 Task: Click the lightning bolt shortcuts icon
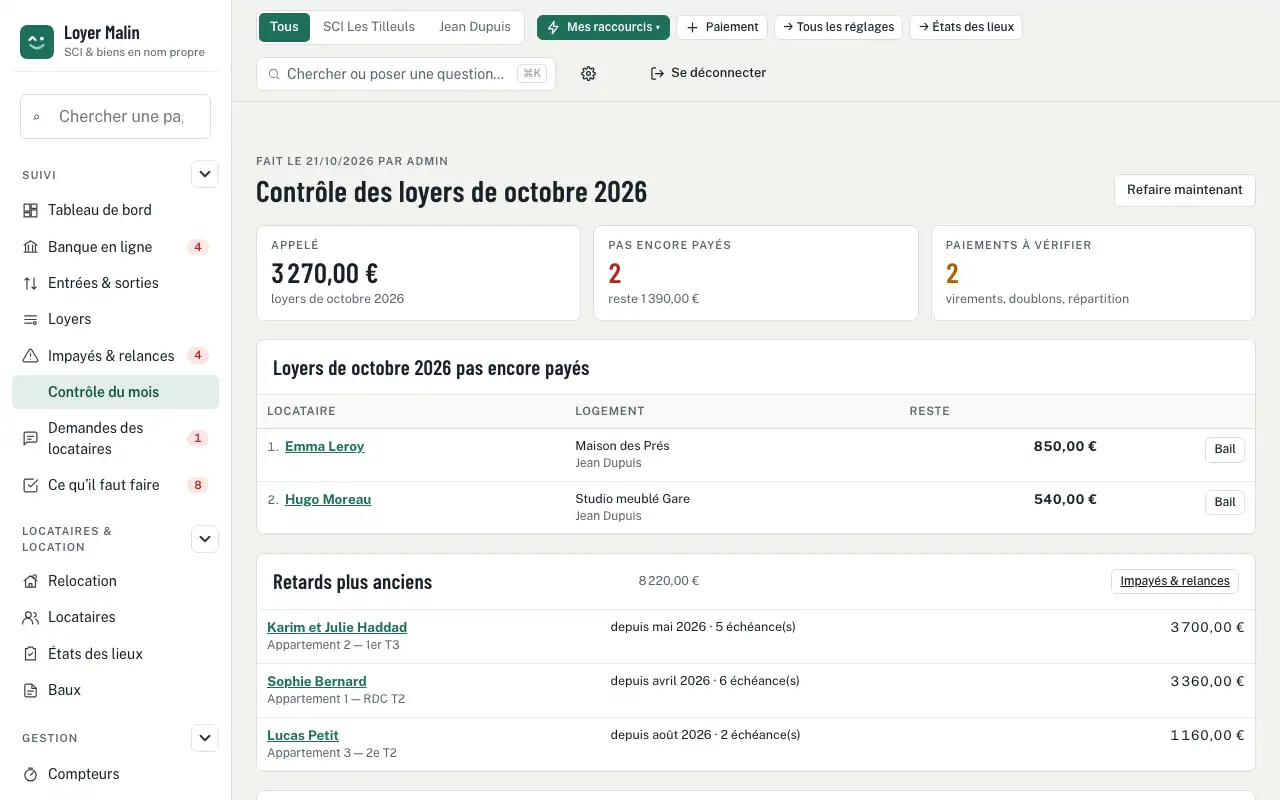click(x=553, y=27)
